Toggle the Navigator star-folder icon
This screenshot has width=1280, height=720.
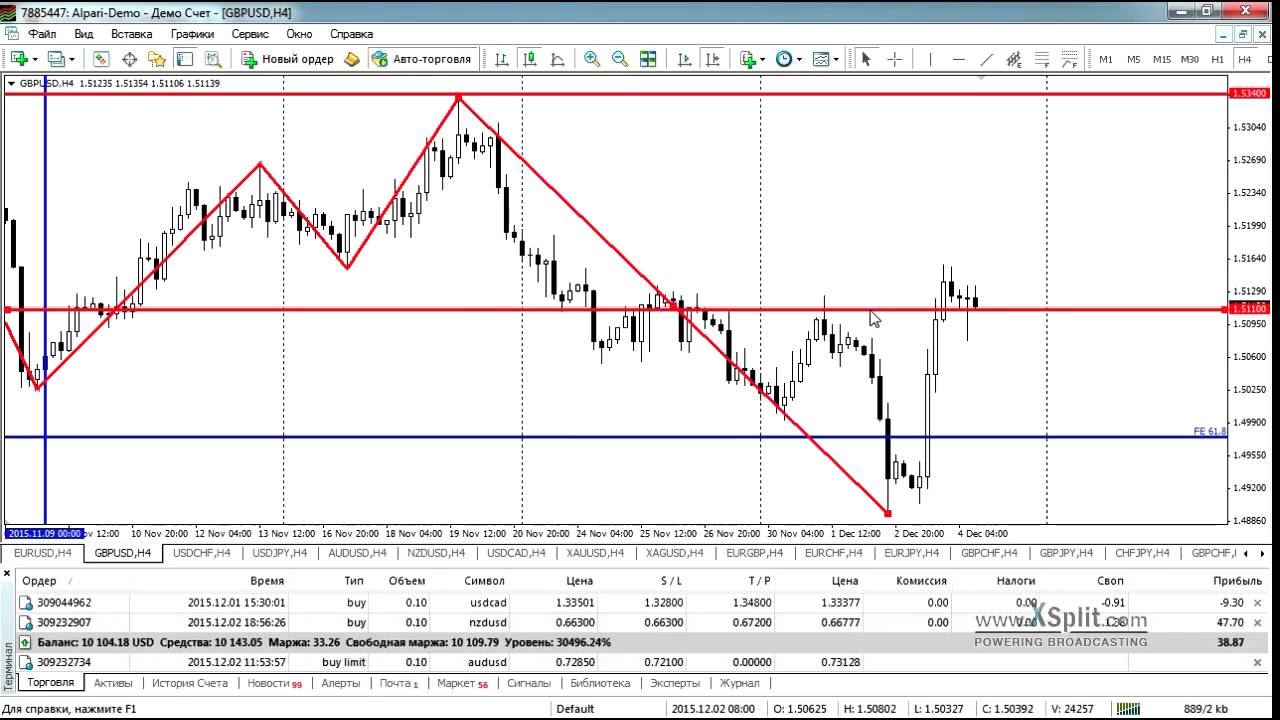157,59
